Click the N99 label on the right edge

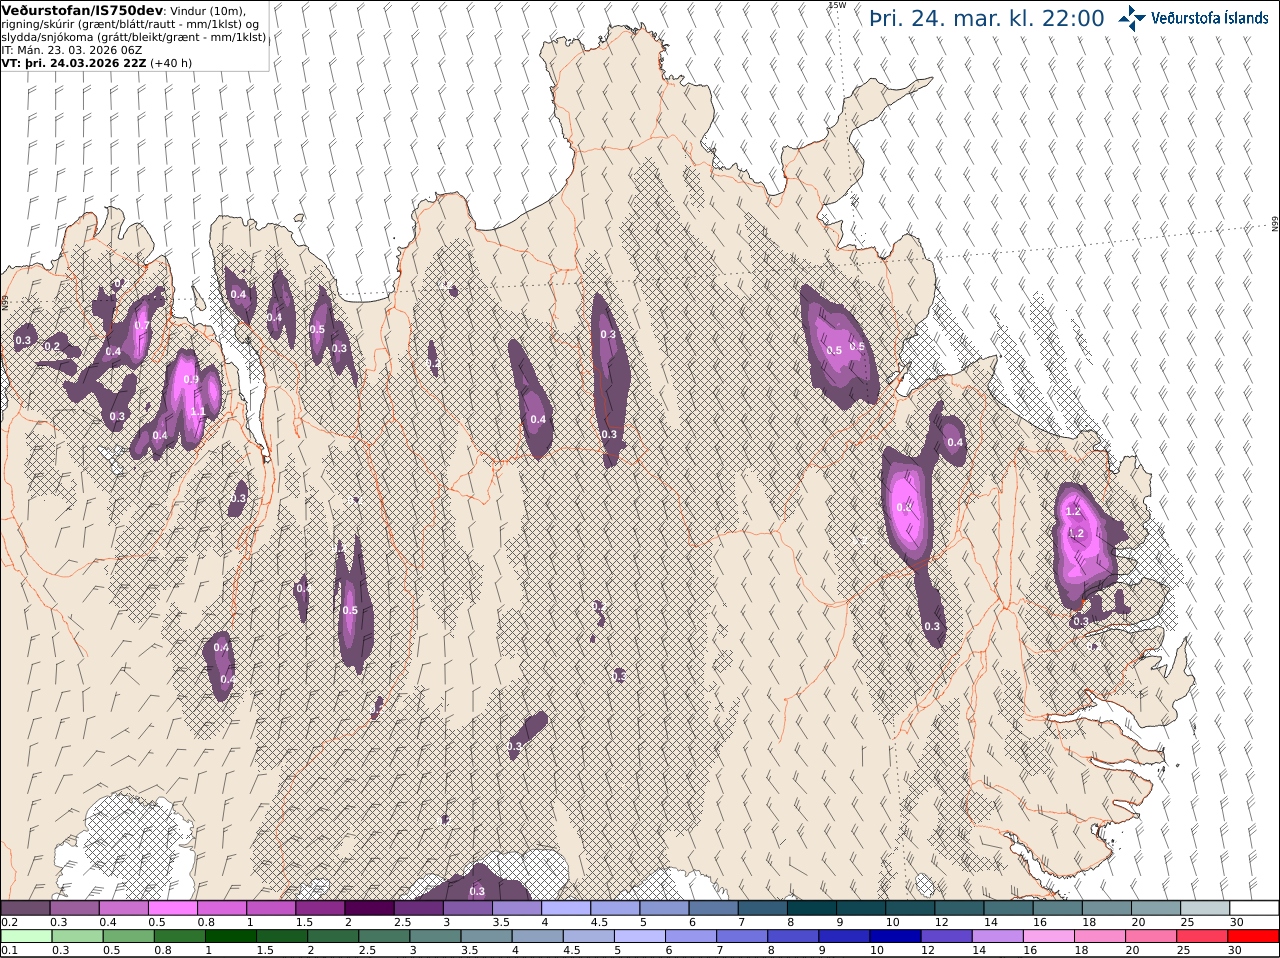1275,224
